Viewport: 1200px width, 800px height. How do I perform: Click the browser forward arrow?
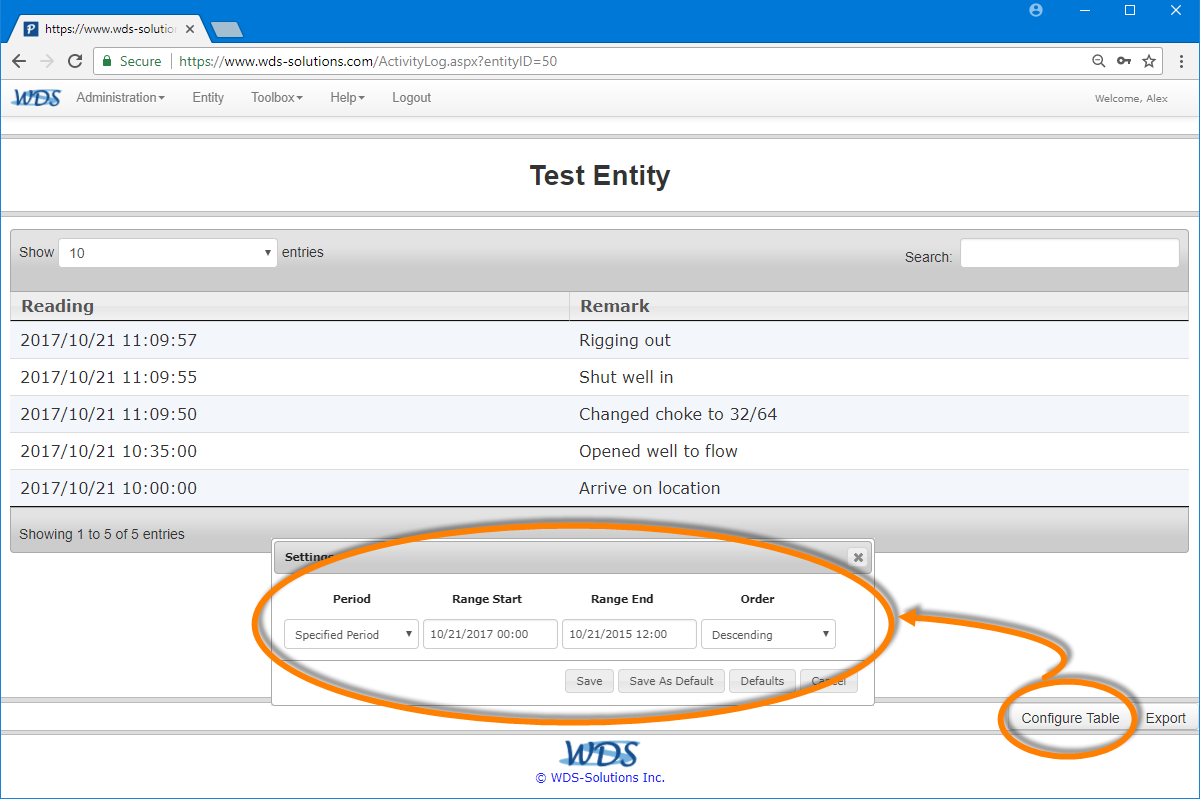tap(47, 61)
